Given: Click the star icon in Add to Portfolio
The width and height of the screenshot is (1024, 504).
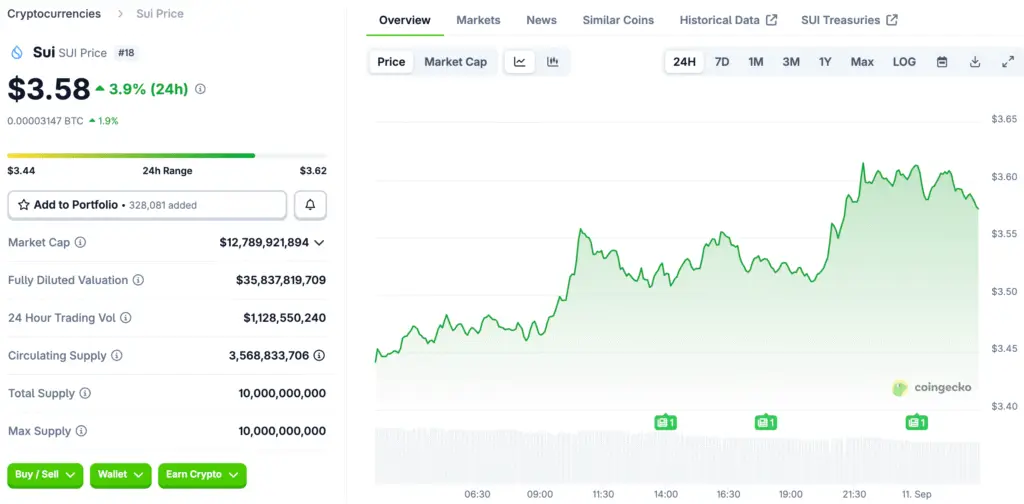Looking at the screenshot, I should pyautogui.click(x=24, y=205).
